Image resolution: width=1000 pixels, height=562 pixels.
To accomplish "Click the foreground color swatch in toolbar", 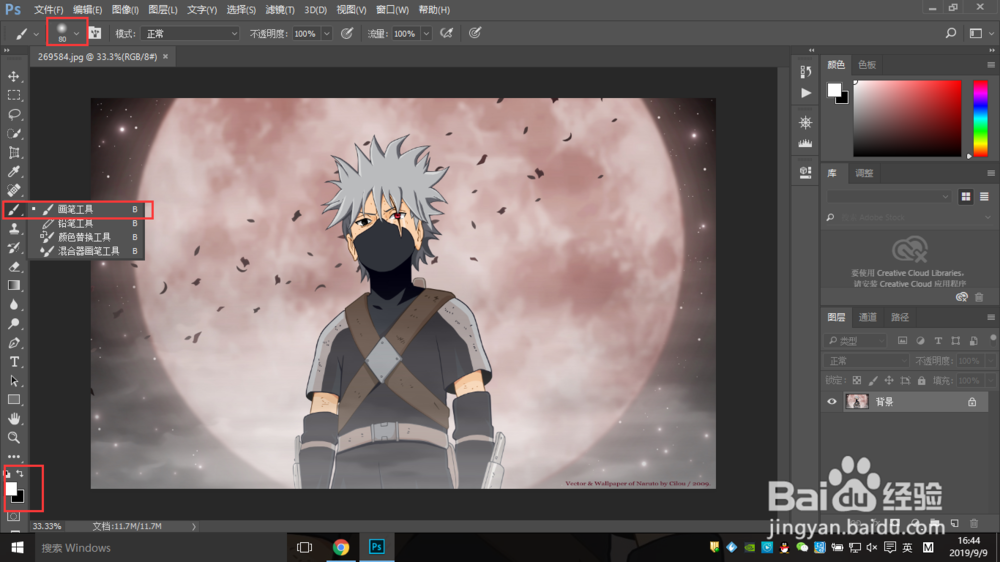I will pyautogui.click(x=11, y=489).
